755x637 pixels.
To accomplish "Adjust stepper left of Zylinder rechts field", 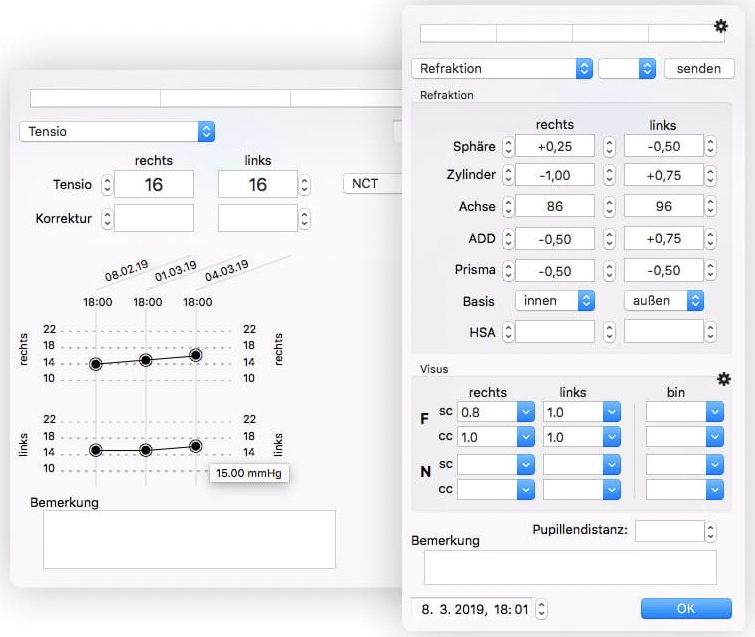I will click(x=508, y=175).
